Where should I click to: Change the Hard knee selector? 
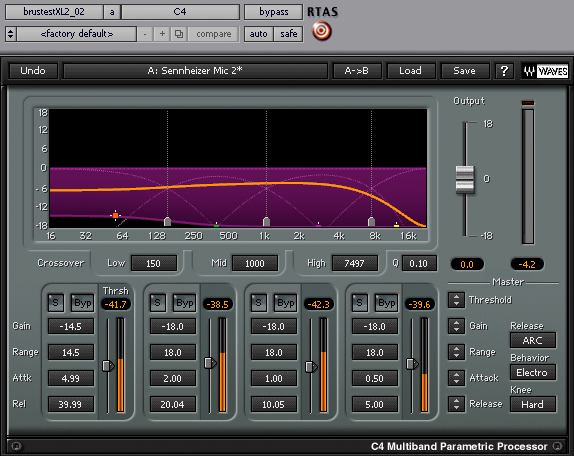point(533,404)
